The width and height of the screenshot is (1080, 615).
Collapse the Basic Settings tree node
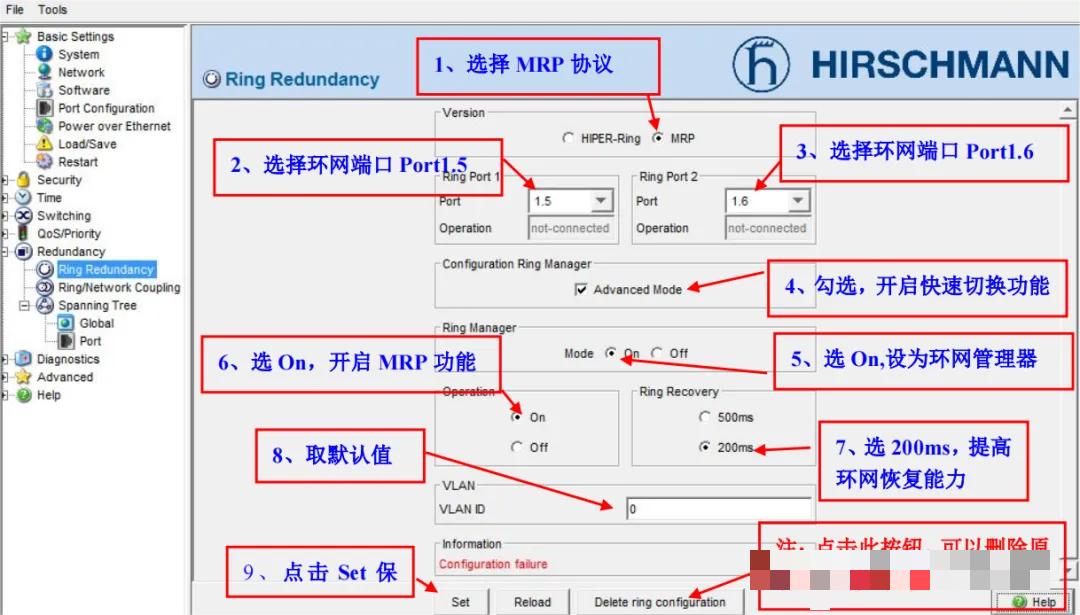click(x=4, y=37)
